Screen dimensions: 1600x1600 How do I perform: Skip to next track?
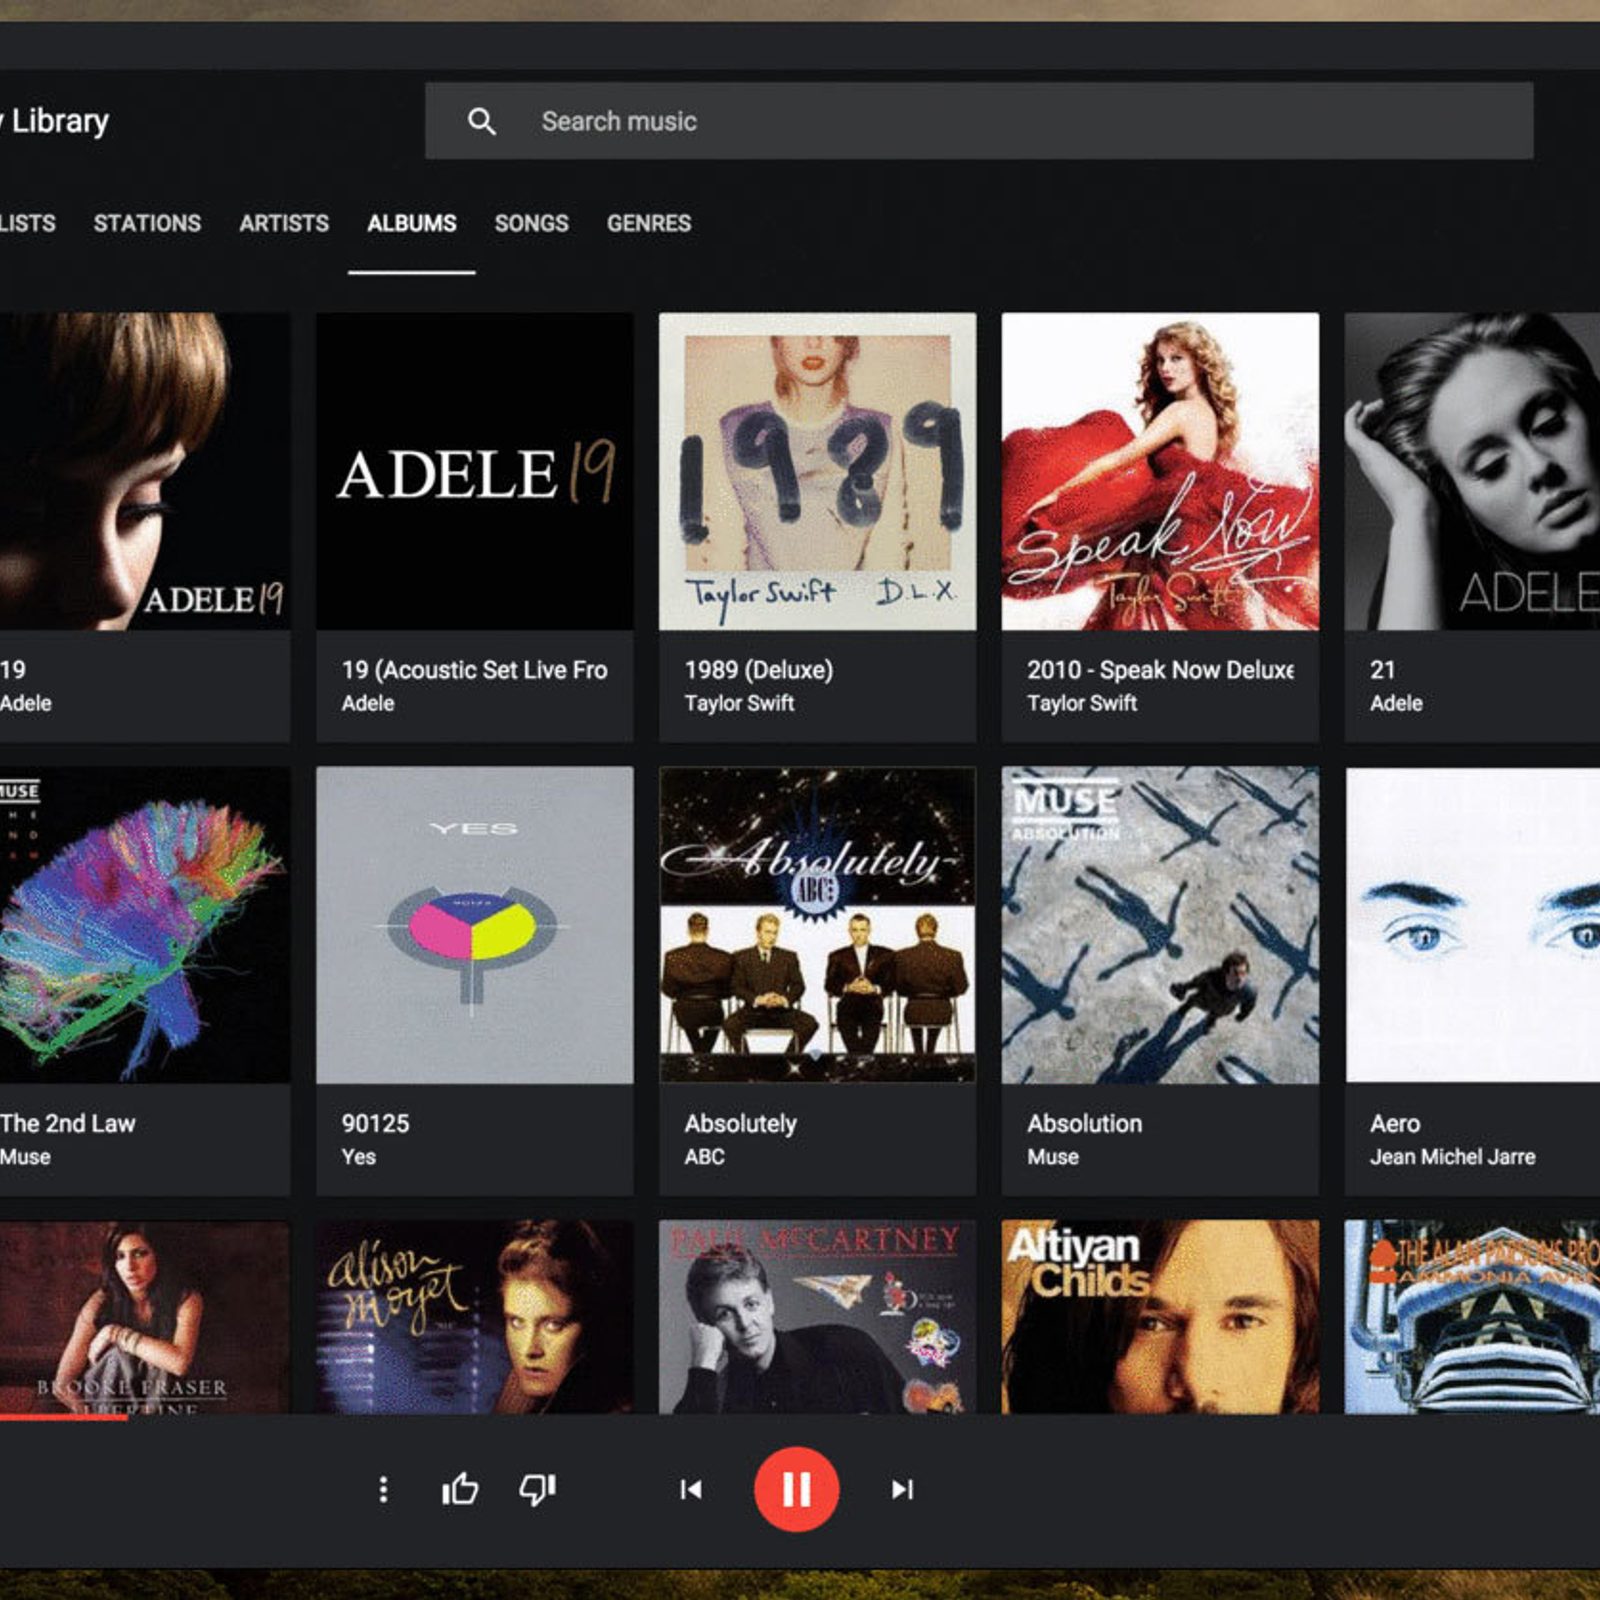(902, 1489)
